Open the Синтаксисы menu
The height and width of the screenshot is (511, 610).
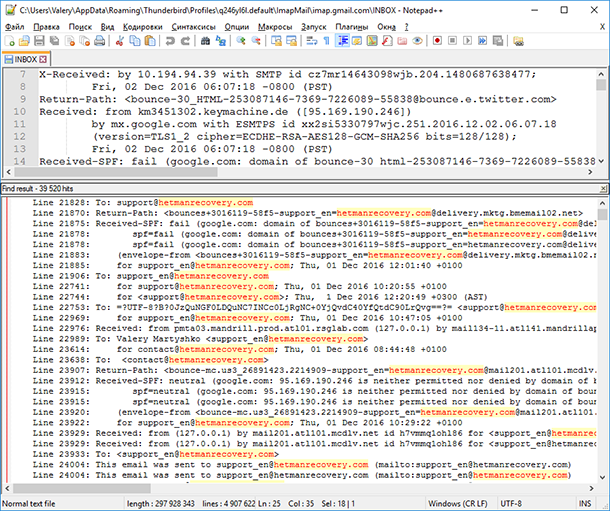[193, 27]
